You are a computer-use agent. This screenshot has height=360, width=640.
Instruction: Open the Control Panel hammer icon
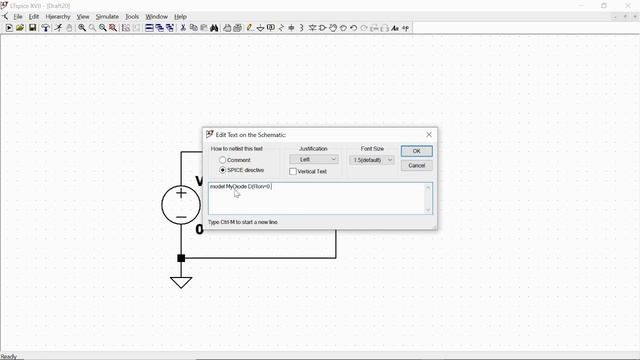pos(45,28)
